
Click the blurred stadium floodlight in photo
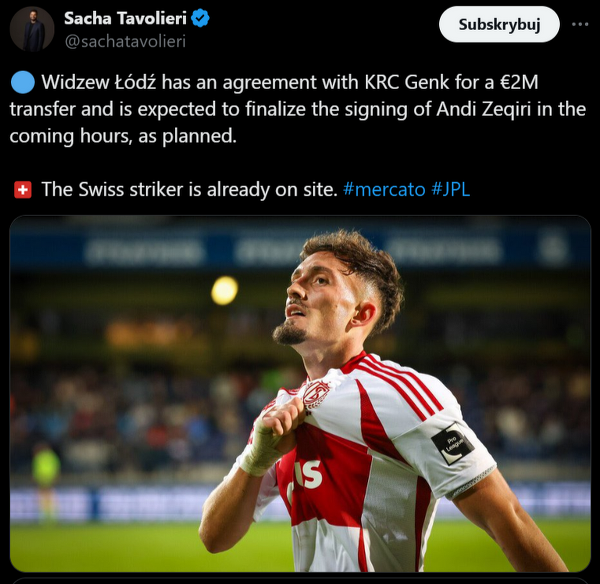[x=225, y=290]
